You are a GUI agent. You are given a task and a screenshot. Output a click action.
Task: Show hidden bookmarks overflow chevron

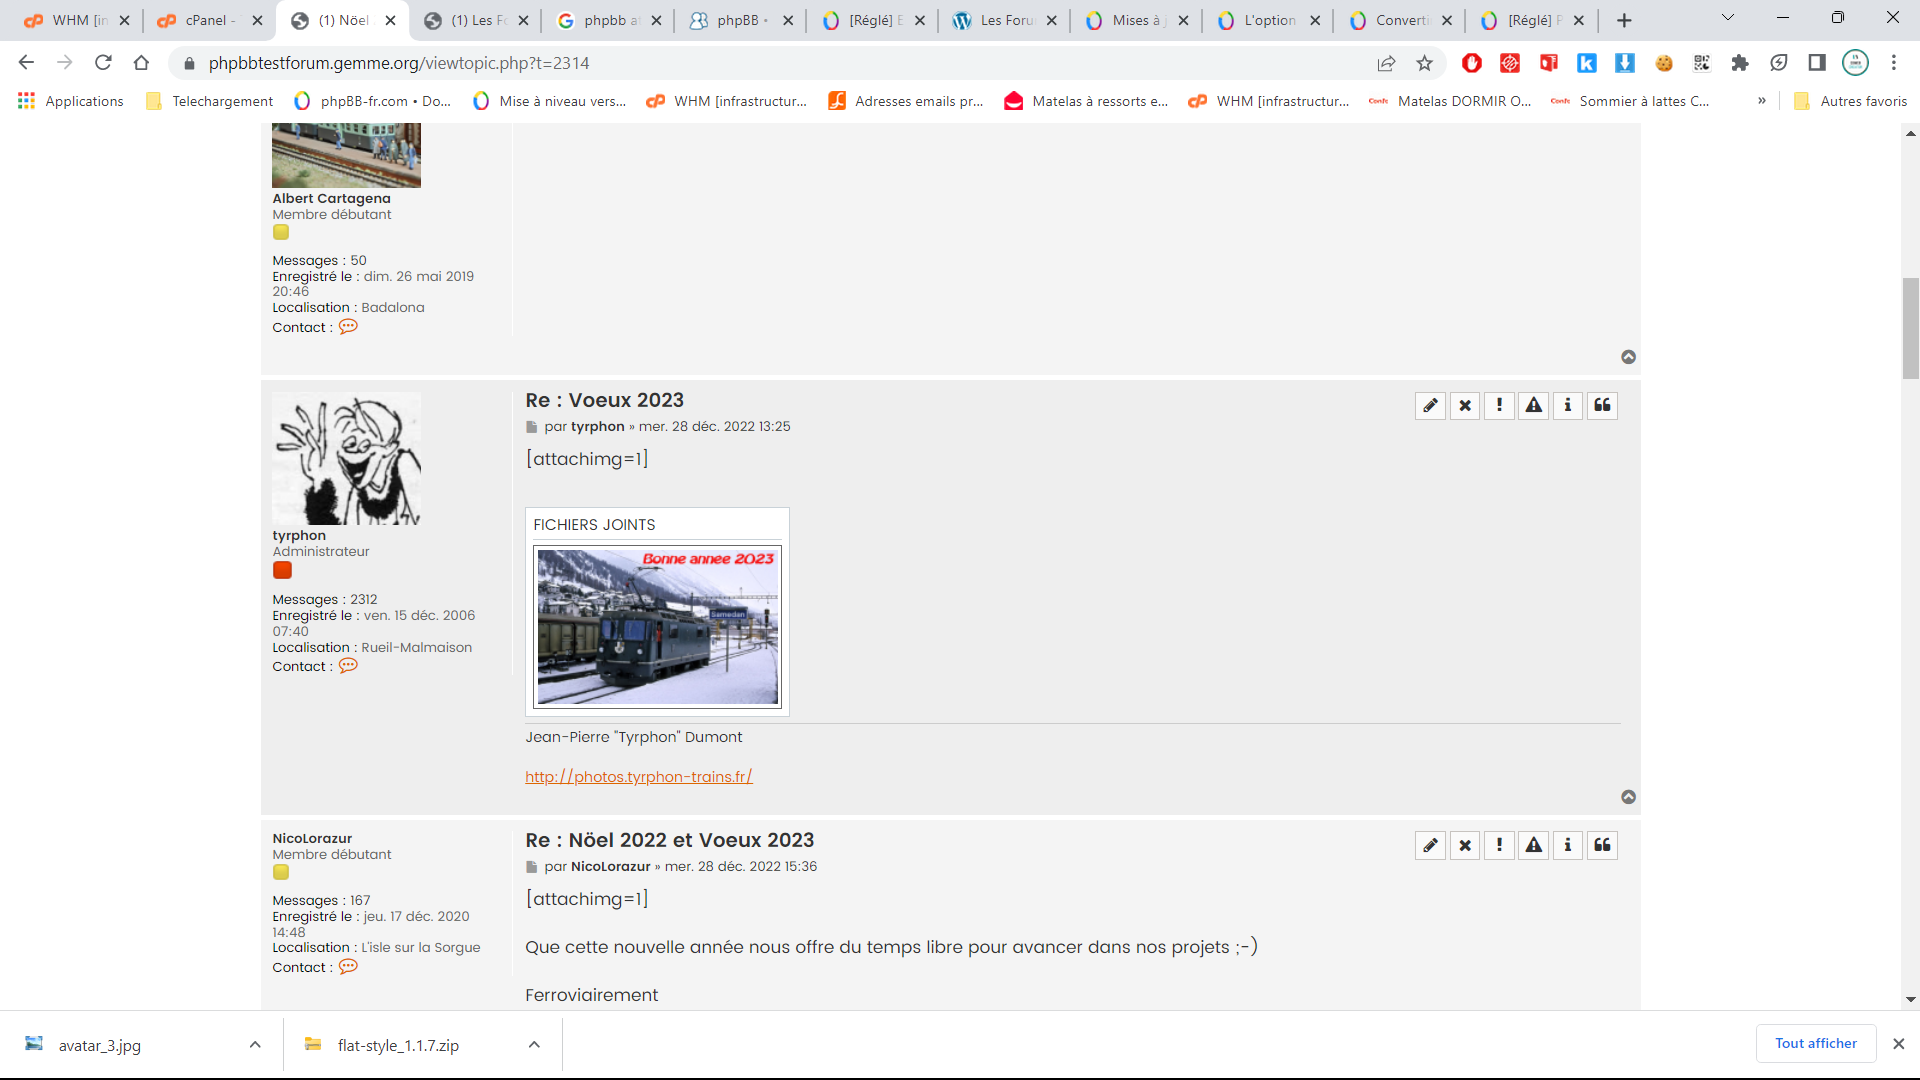(x=1762, y=101)
